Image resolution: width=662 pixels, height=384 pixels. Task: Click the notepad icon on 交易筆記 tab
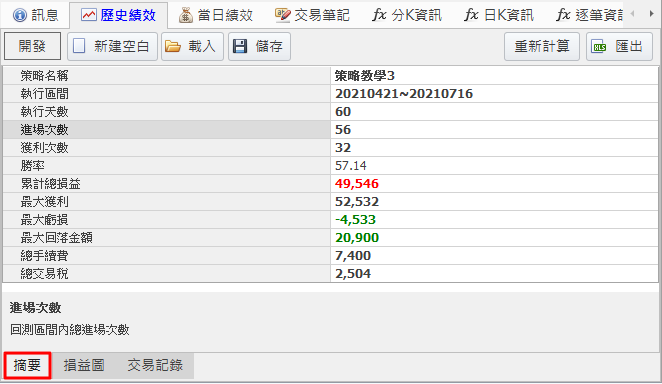[282, 15]
